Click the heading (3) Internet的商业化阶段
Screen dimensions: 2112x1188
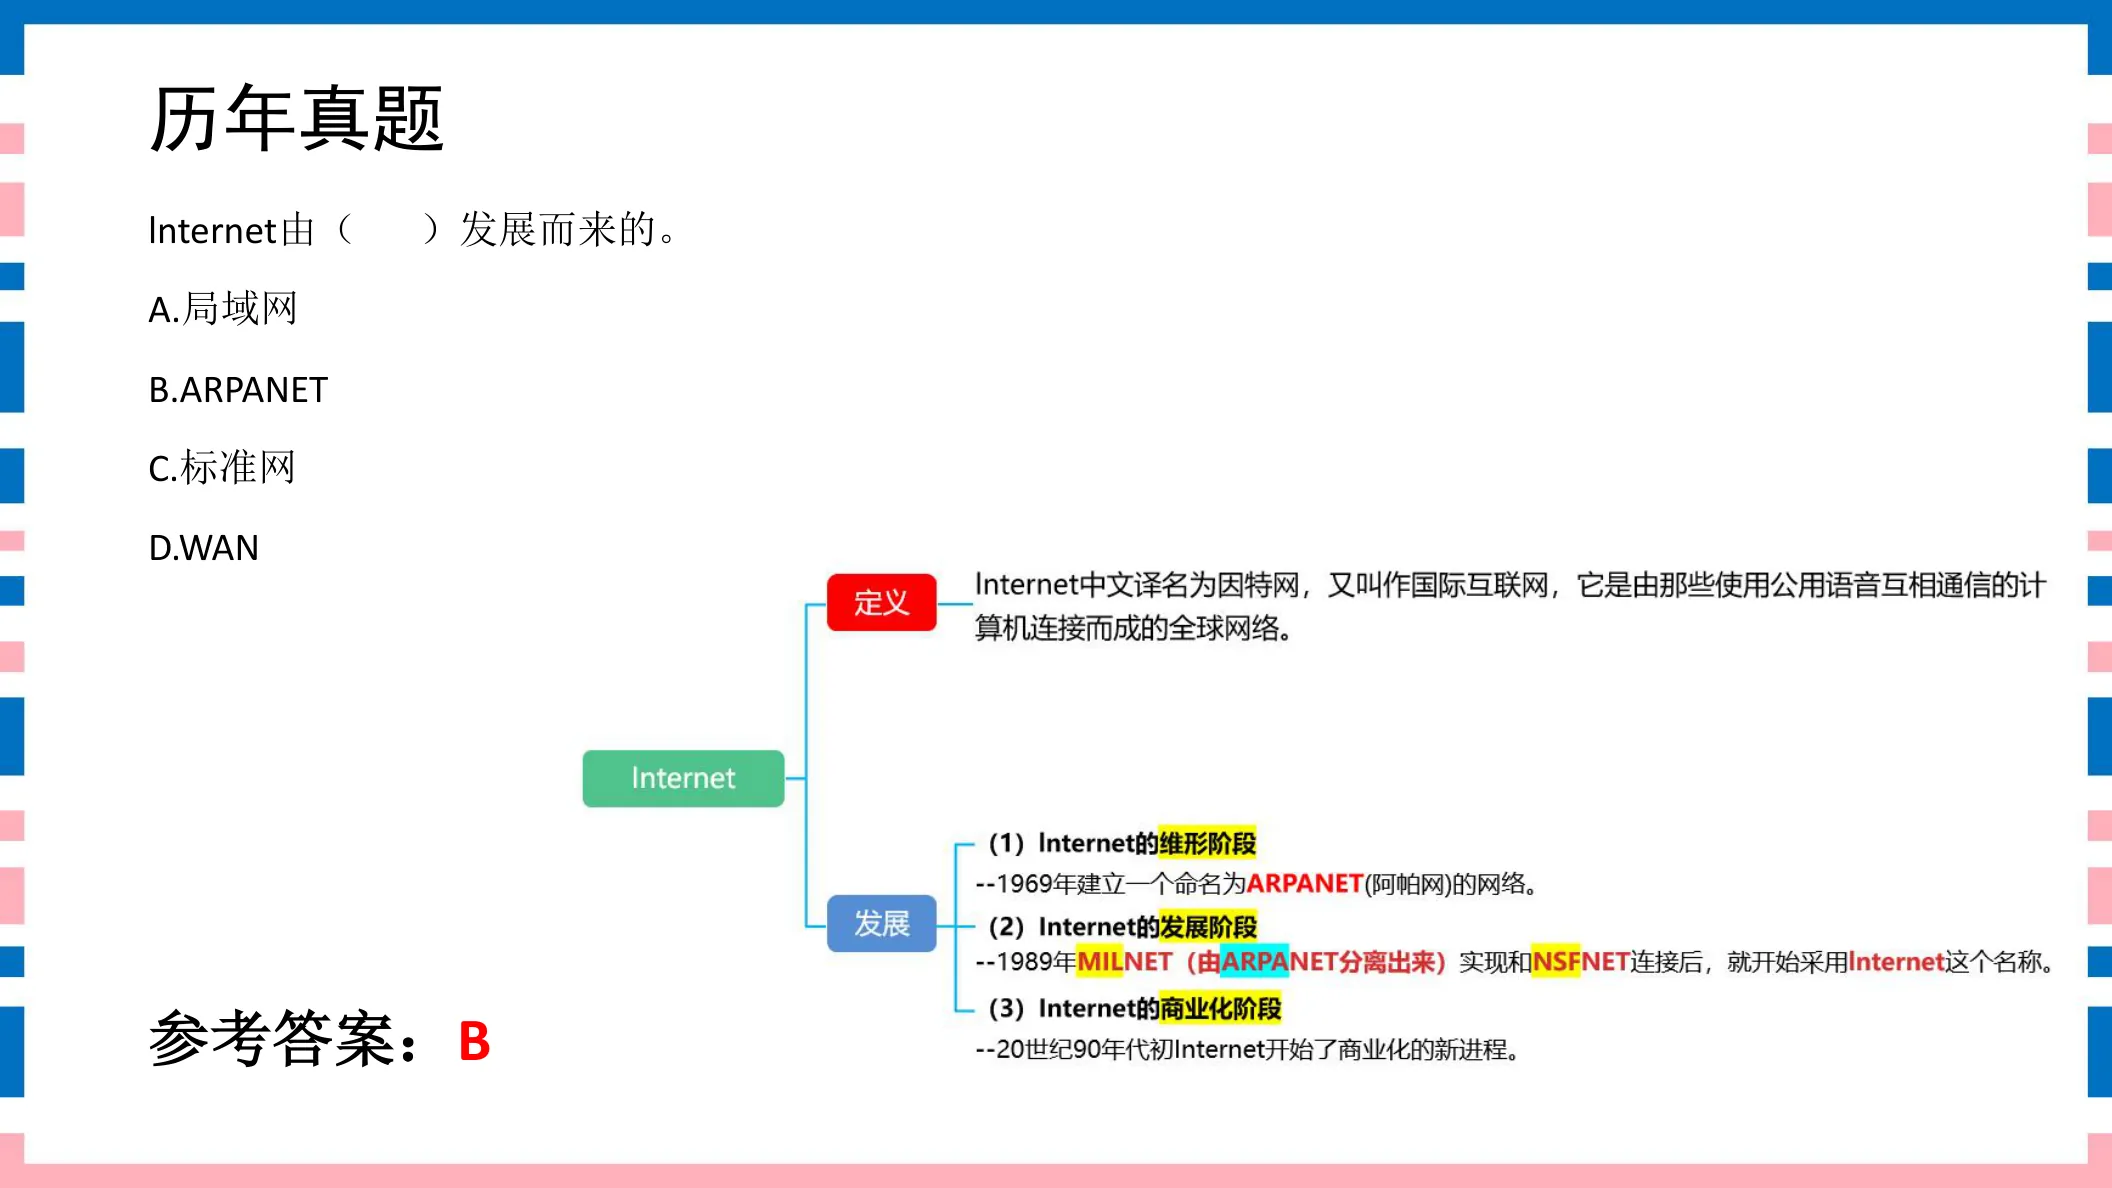(1134, 1008)
